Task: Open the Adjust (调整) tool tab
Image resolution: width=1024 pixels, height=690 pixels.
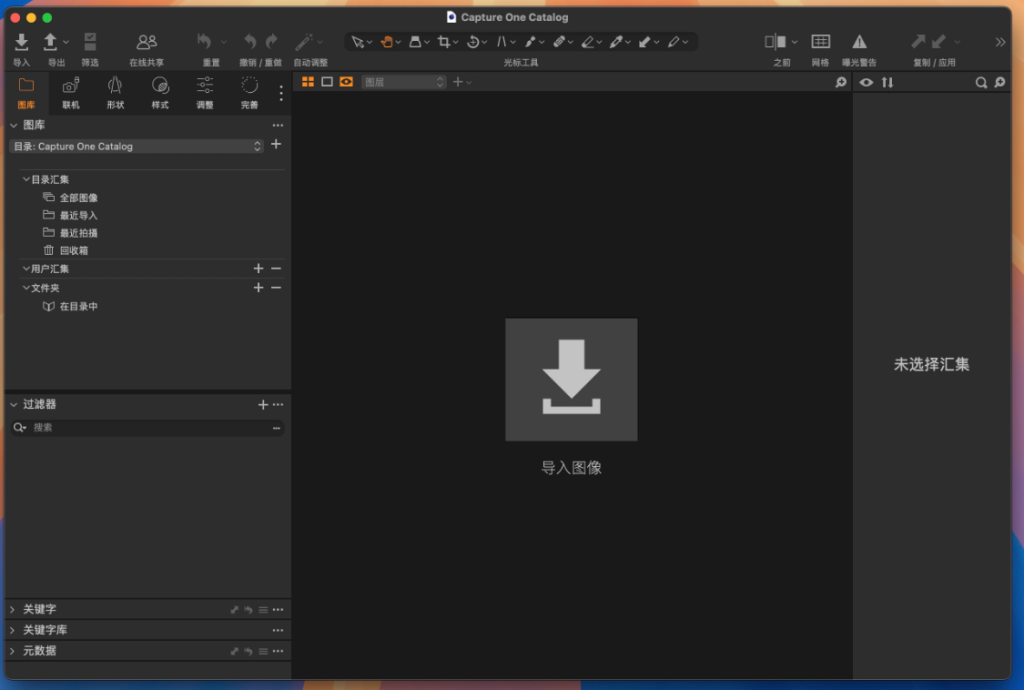Action: click(x=204, y=86)
